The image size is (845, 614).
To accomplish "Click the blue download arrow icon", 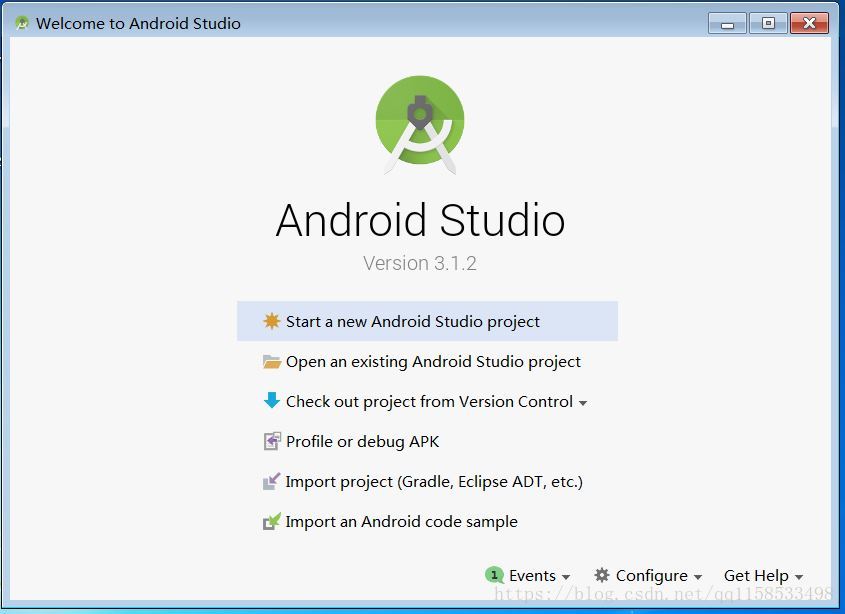I will [272, 401].
